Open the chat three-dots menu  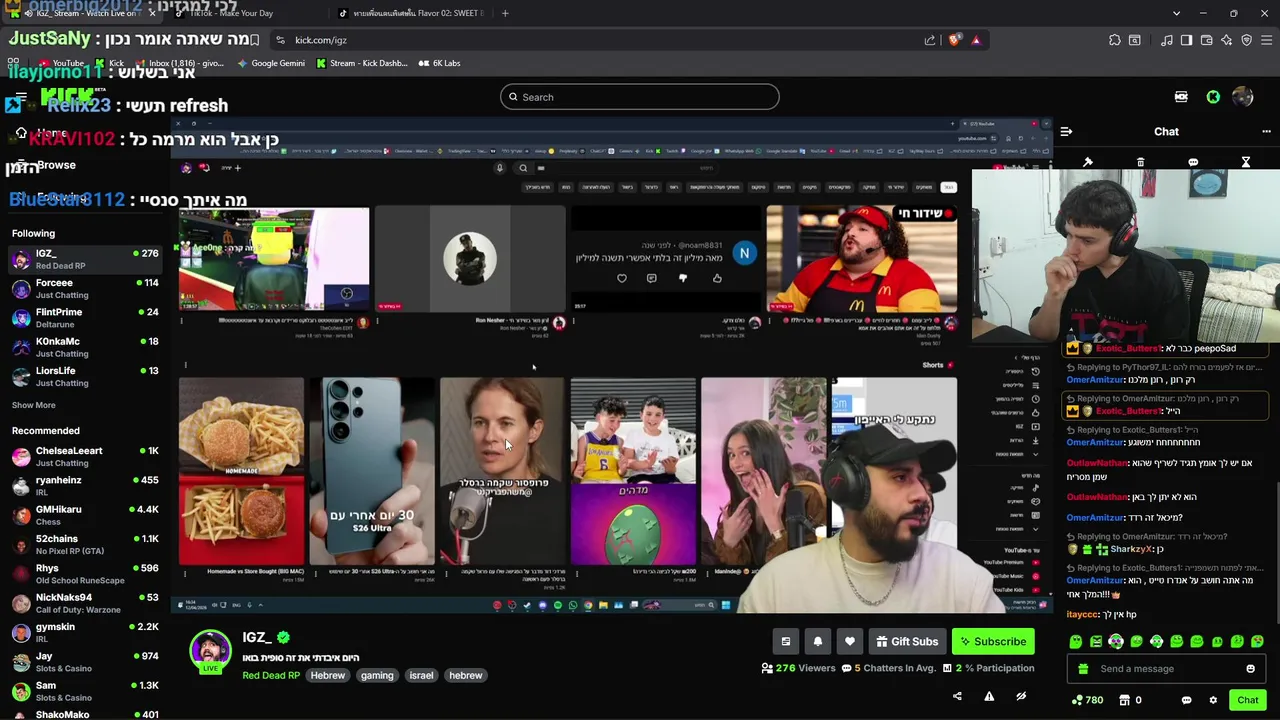click(x=1266, y=131)
